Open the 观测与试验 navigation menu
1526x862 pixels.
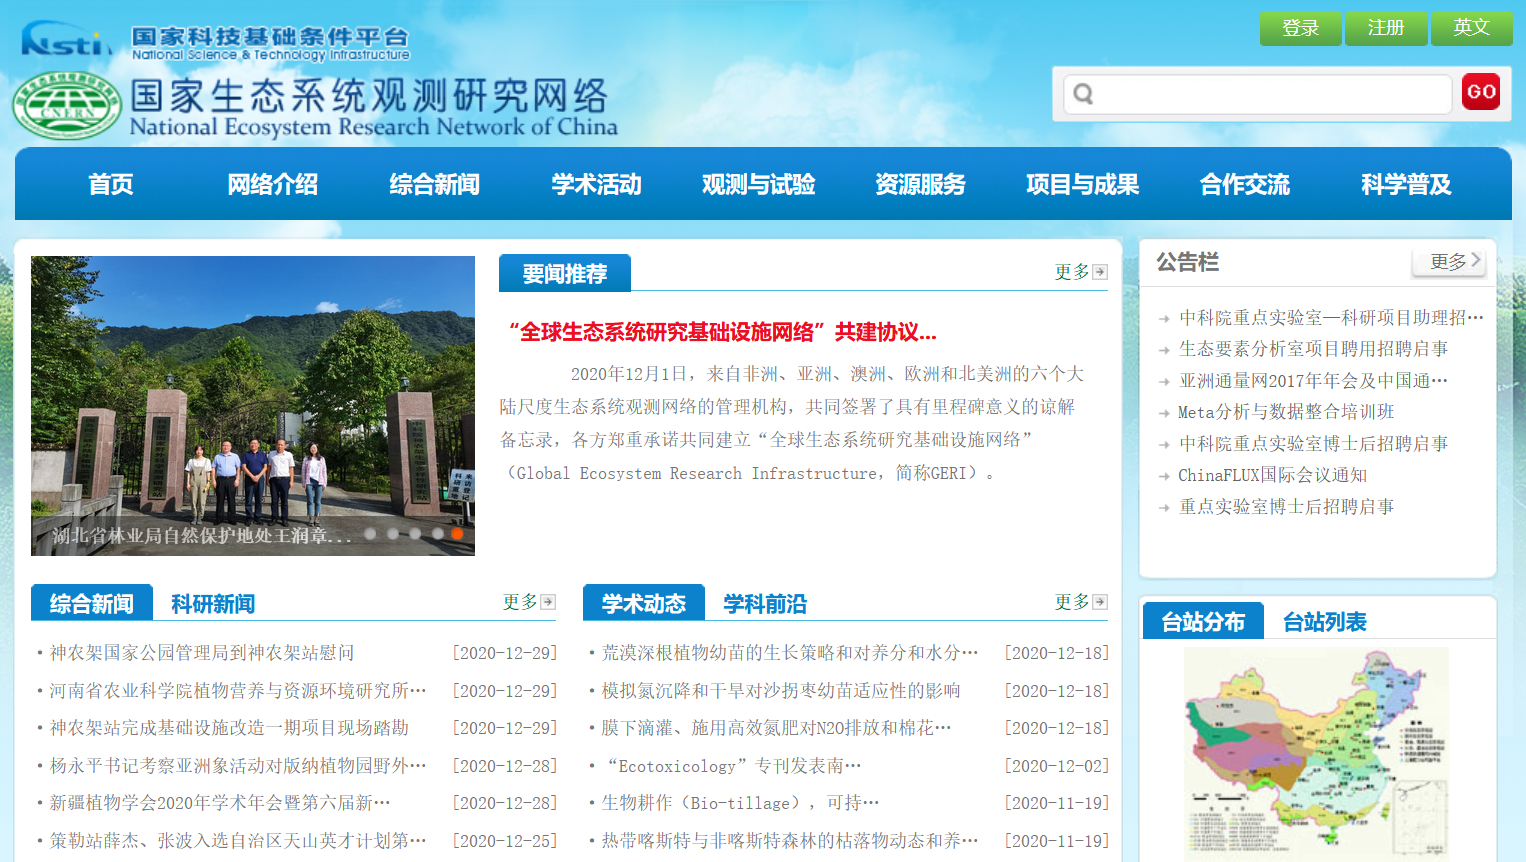coord(758,184)
